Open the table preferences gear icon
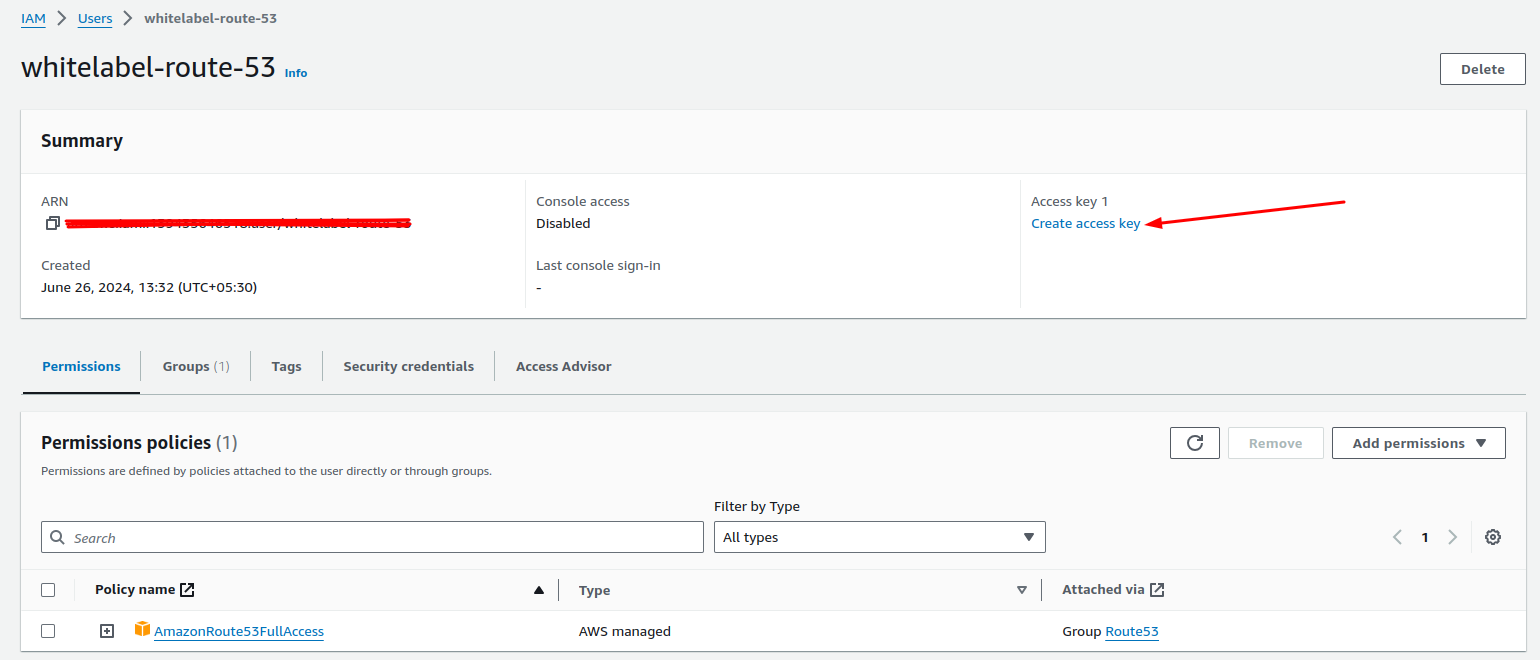 click(x=1492, y=537)
